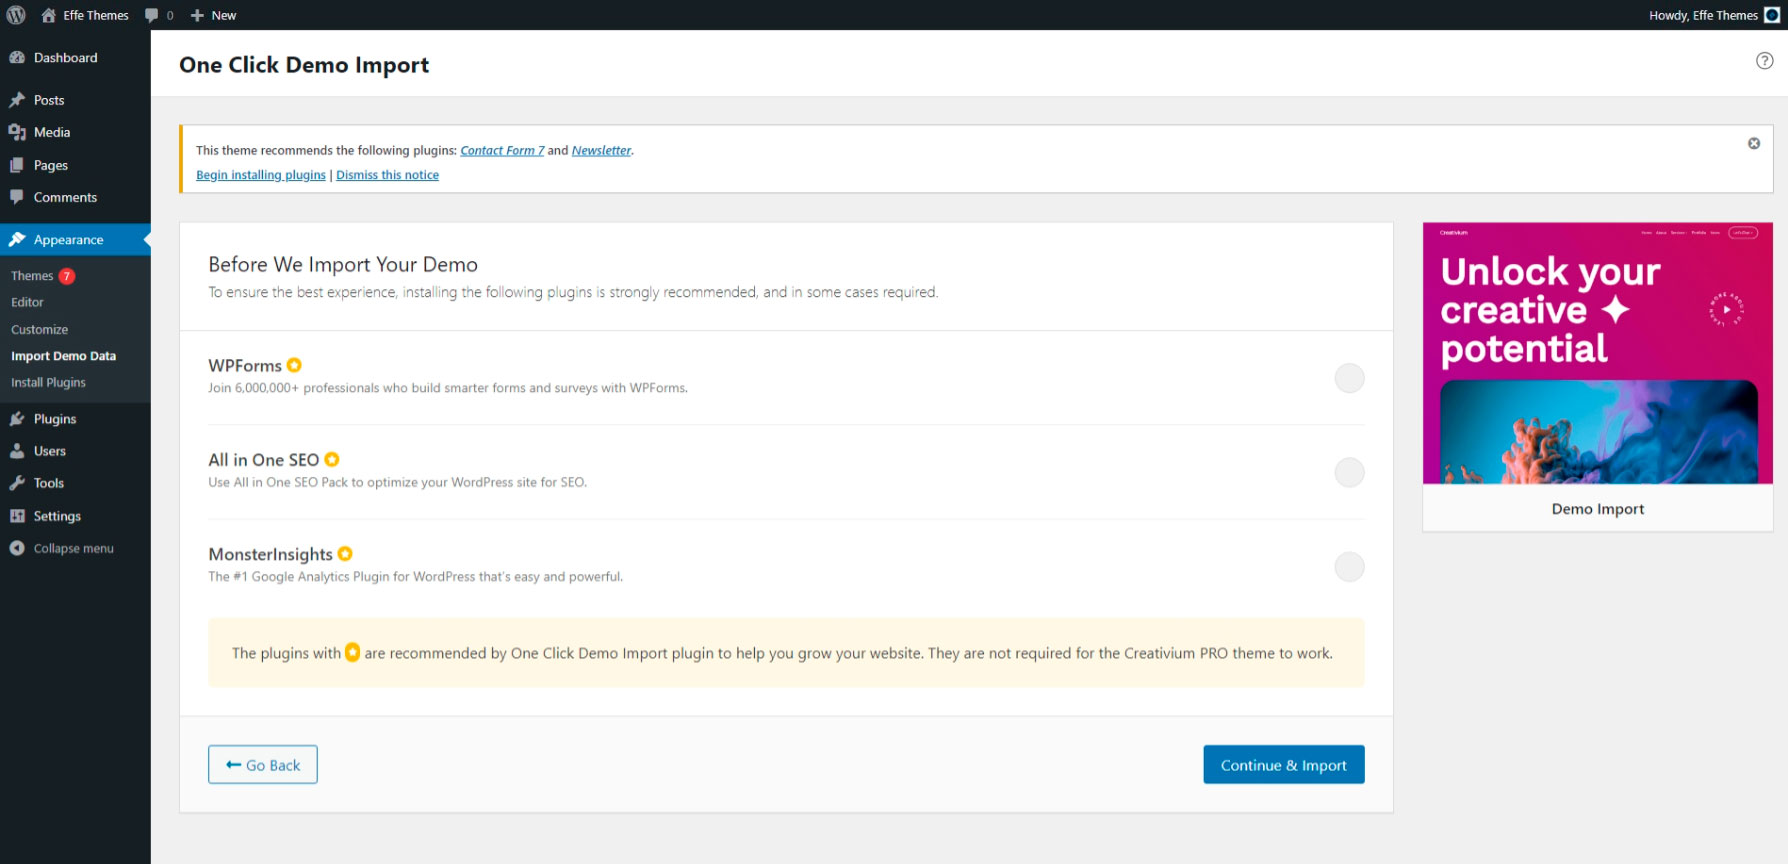
Task: Click the One Click Demo Import heading
Action: 304,65
